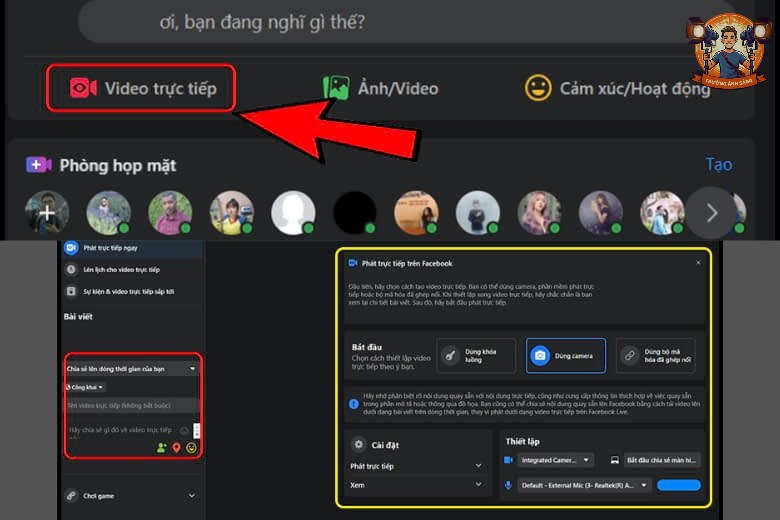Click the 'Bài viết' heading

(78, 316)
